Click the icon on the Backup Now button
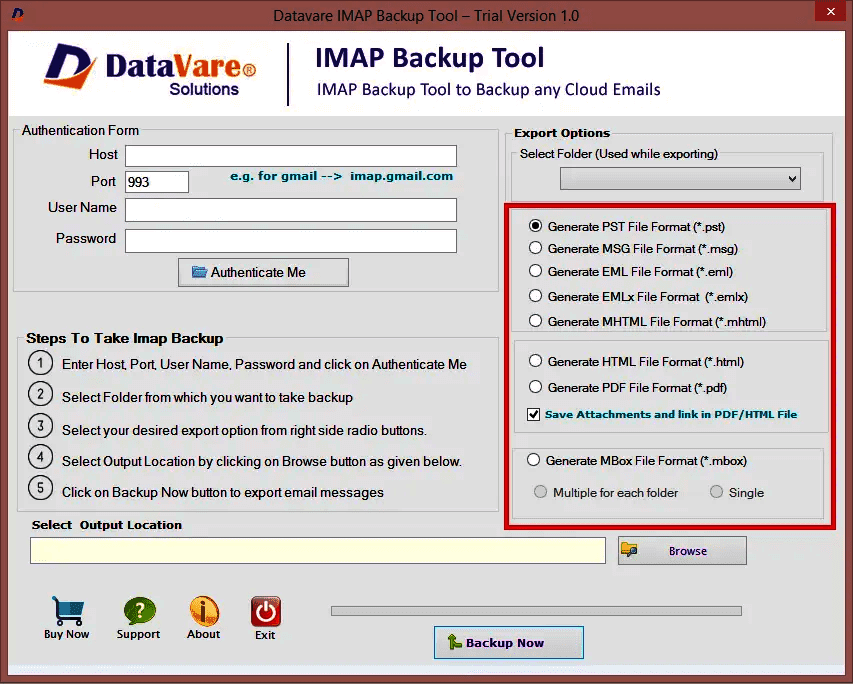853x684 pixels. point(454,642)
